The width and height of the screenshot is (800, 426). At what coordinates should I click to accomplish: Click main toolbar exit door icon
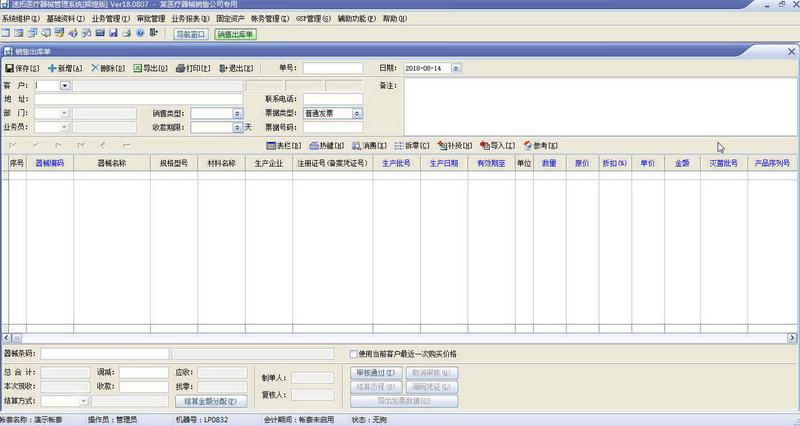click(x=154, y=33)
